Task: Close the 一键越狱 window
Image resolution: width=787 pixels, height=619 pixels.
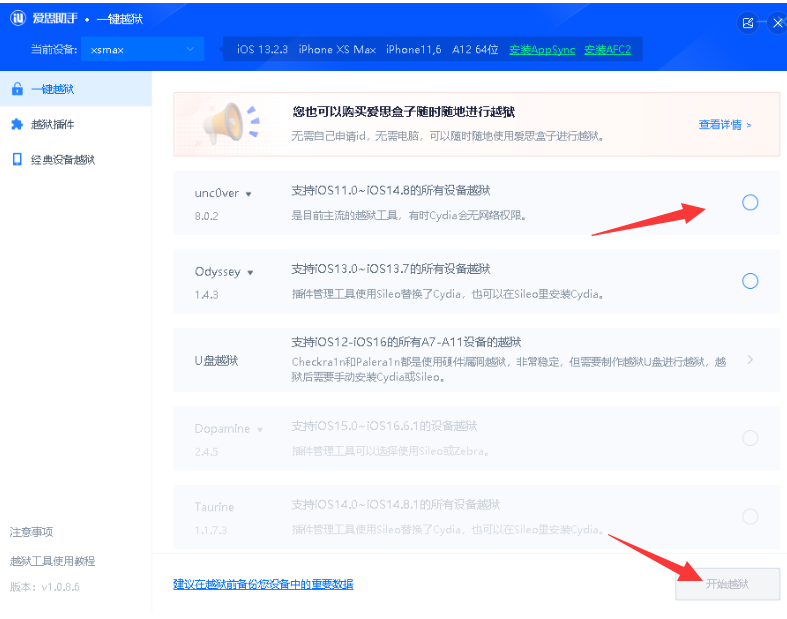Action: 777,23
